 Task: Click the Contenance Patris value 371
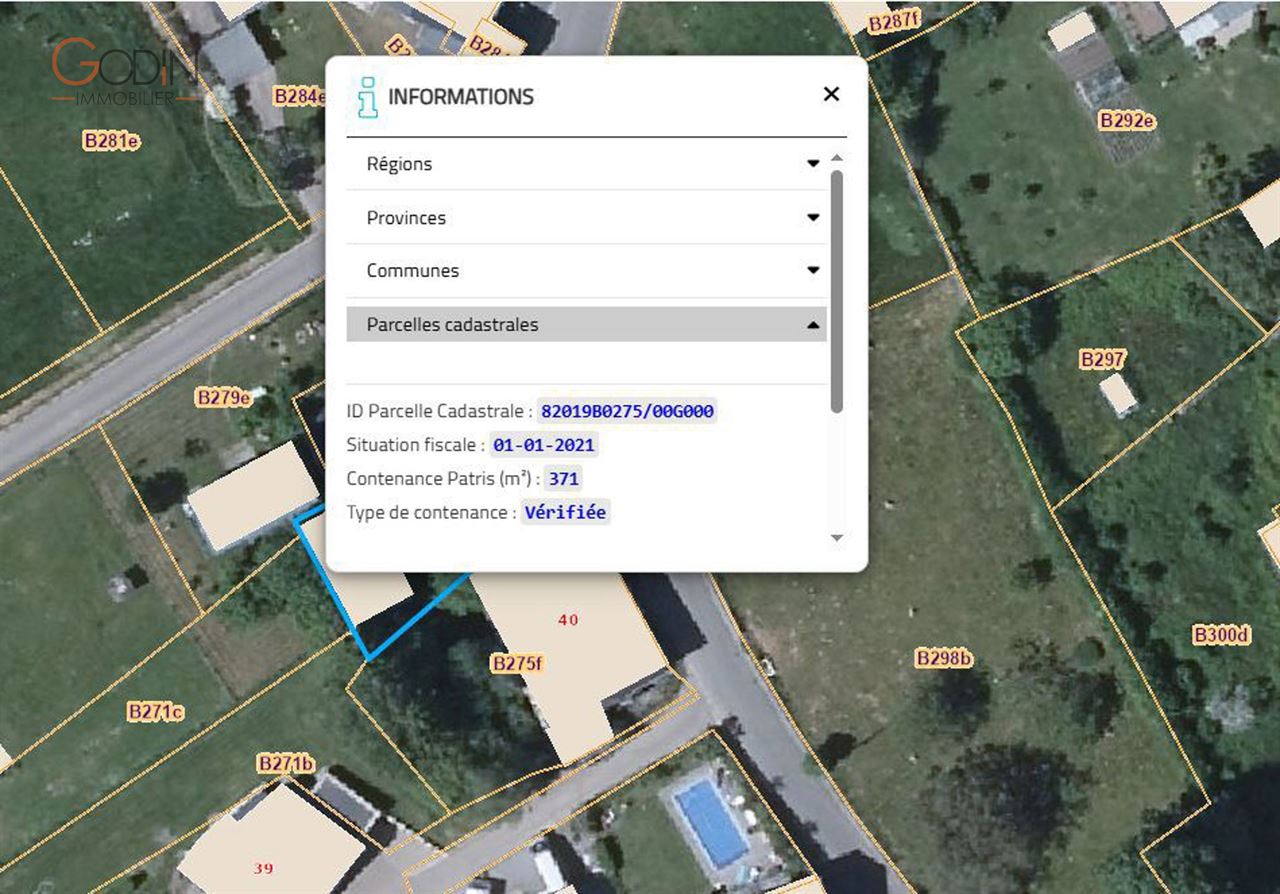click(x=564, y=479)
